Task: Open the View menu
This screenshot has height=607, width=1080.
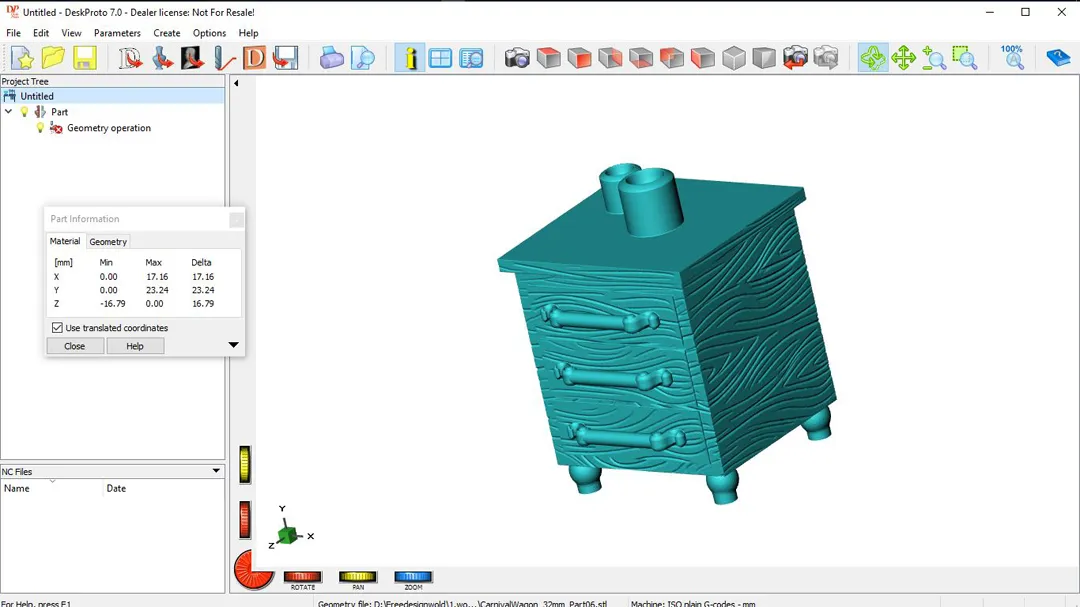Action: pos(71,33)
